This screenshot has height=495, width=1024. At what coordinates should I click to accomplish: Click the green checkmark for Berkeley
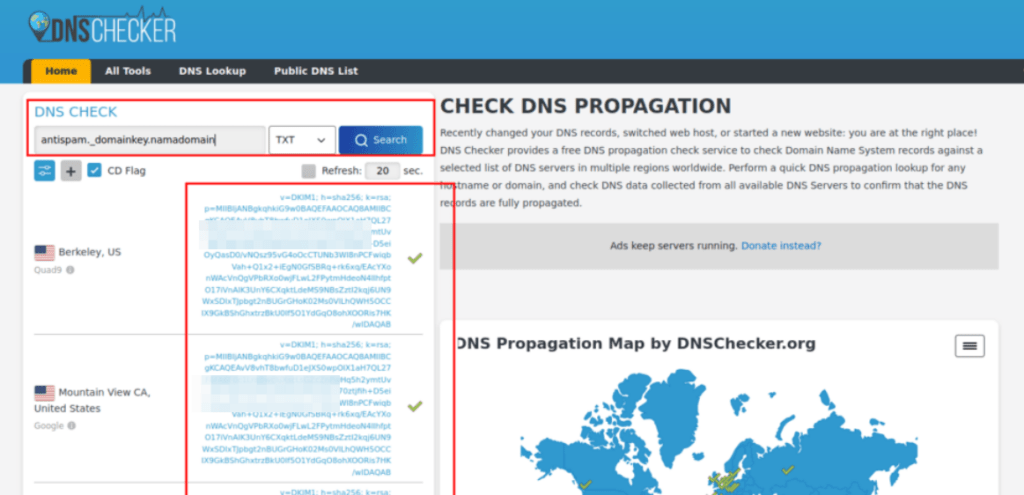[x=415, y=259]
